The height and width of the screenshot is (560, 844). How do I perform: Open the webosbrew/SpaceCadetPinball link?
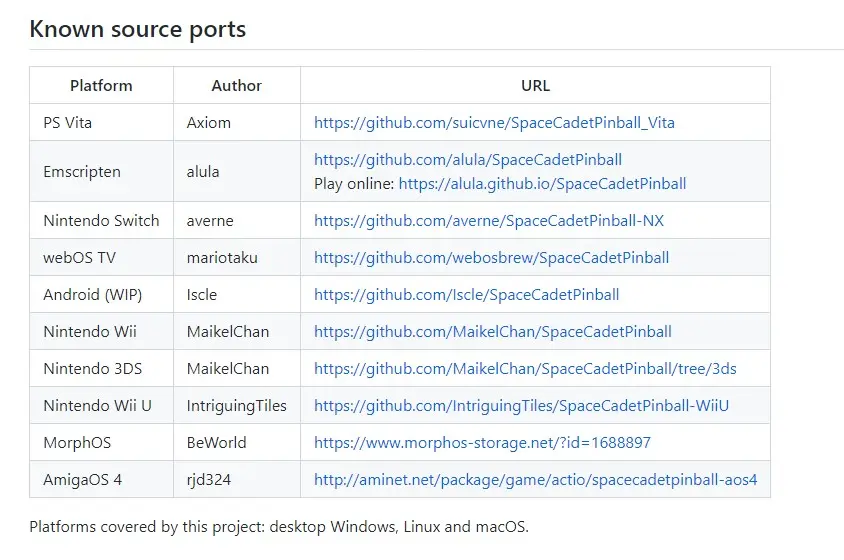491,257
